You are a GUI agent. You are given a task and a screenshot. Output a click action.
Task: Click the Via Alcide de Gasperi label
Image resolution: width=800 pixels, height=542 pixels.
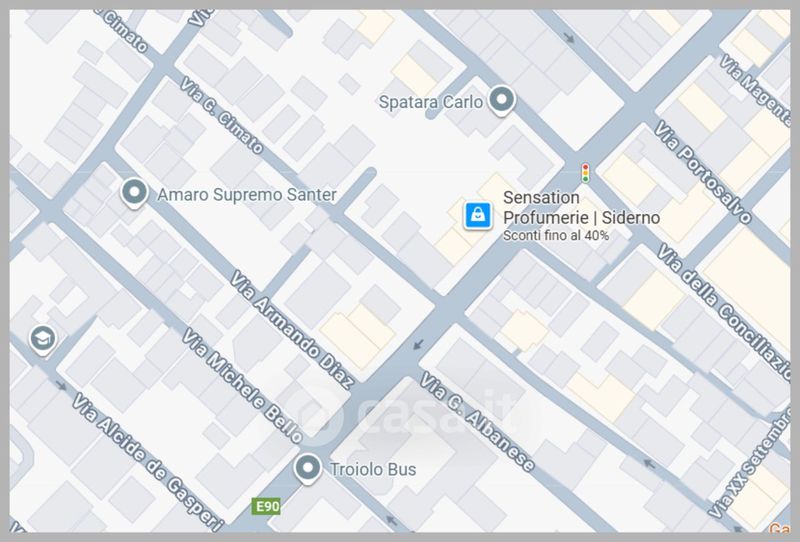click(148, 462)
